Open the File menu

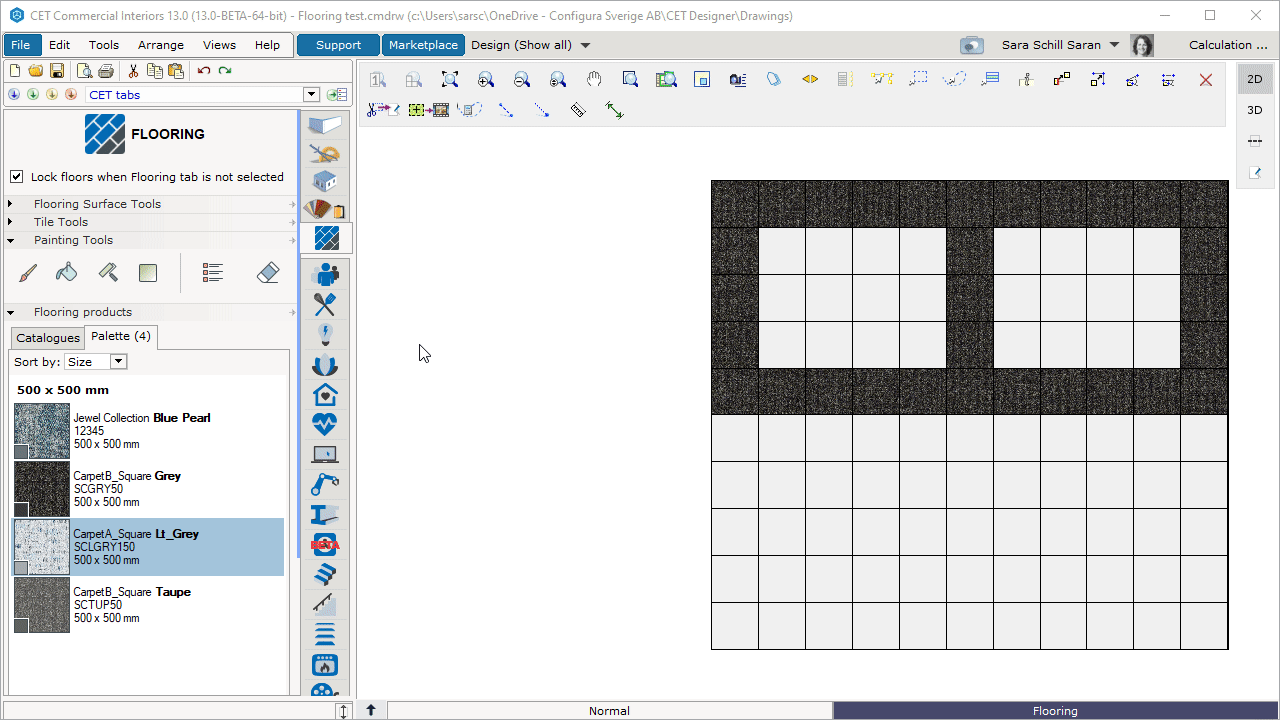(x=20, y=45)
